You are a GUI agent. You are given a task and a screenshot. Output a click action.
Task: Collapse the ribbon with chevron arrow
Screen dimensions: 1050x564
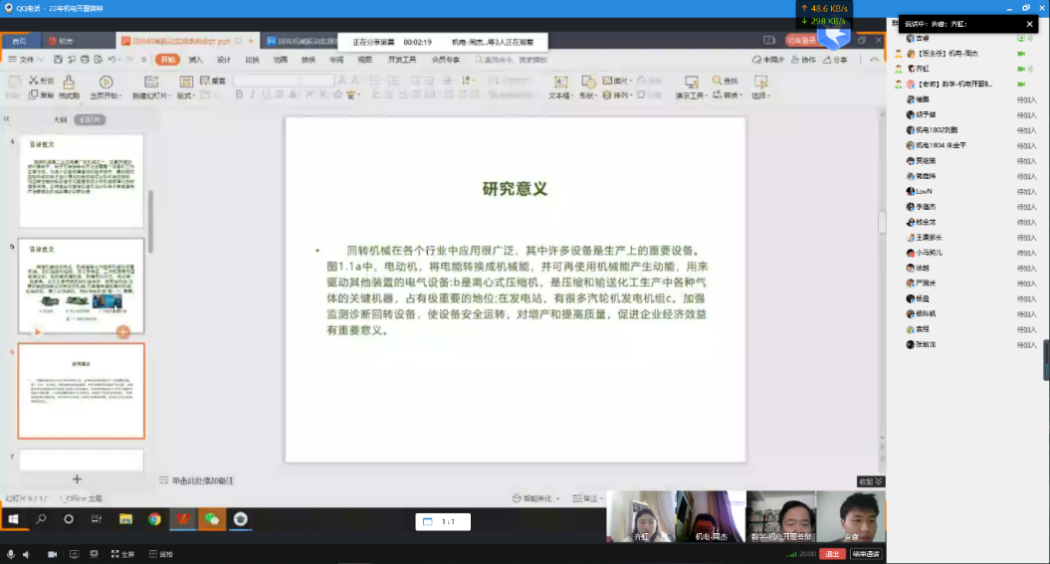pos(875,60)
